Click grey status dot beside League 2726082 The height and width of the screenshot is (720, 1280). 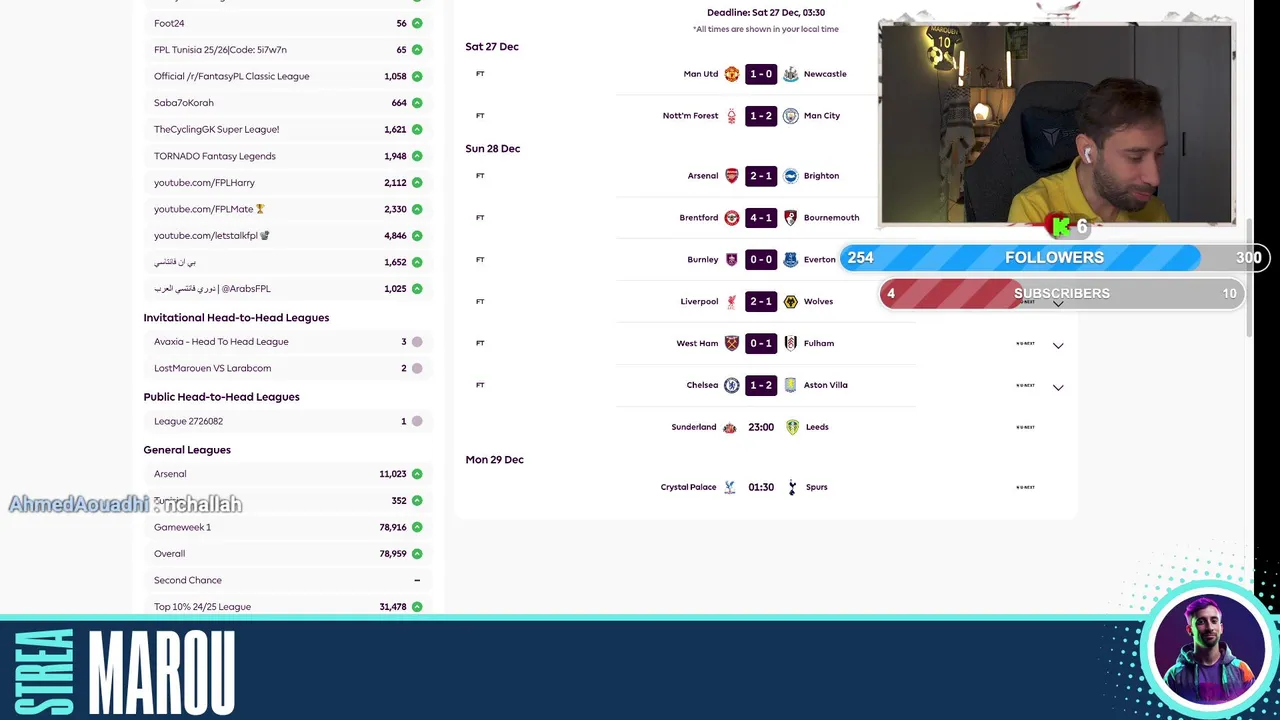tap(417, 421)
